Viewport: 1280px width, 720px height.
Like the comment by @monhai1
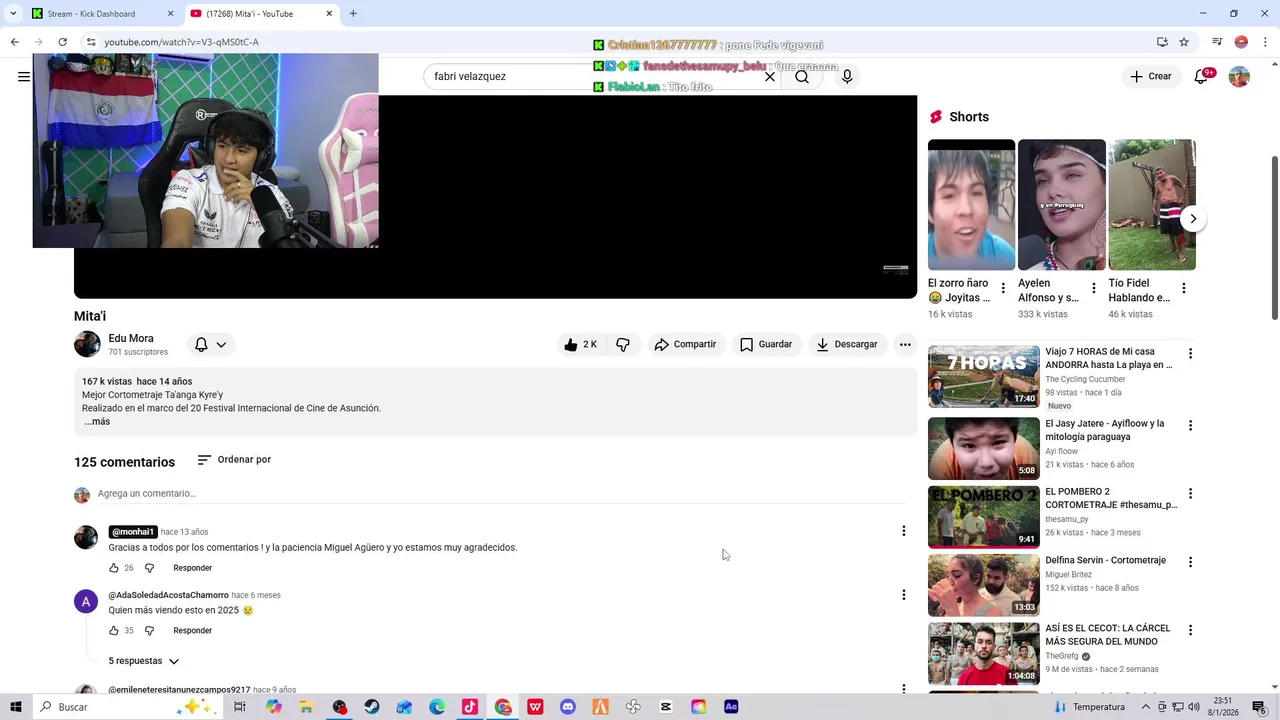coord(114,568)
